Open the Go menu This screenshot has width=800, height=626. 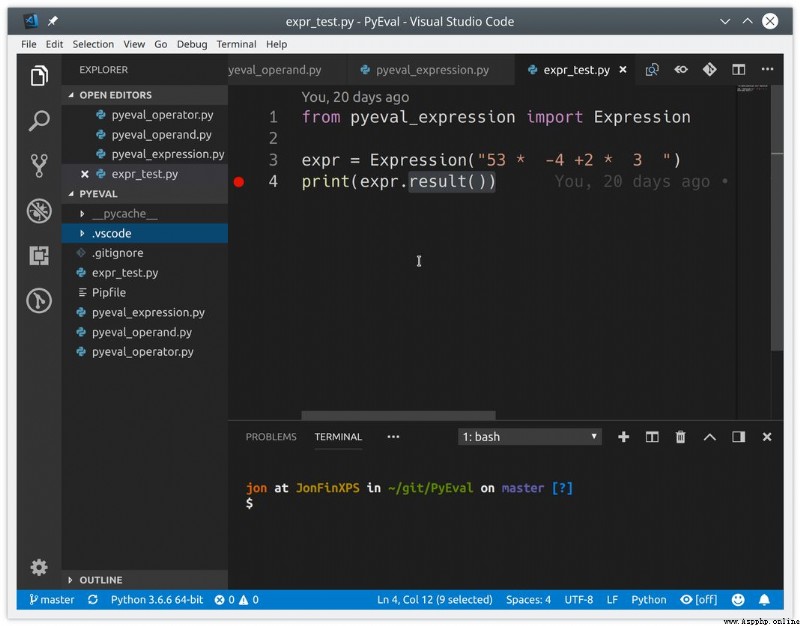tap(161, 44)
